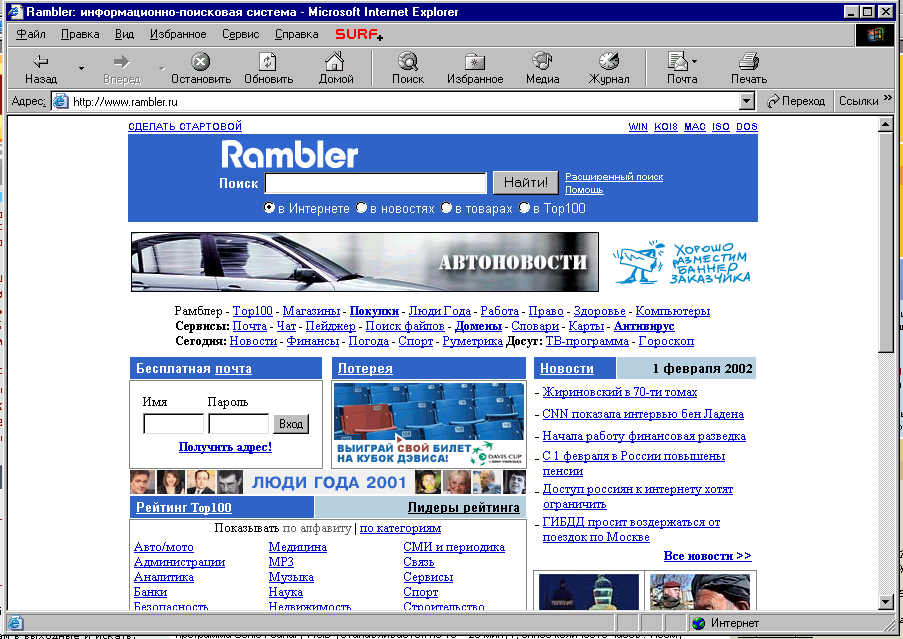The image size is (903, 639).
Task: Open 'CNN показала интервью бен Ладена' news
Action: 643,414
